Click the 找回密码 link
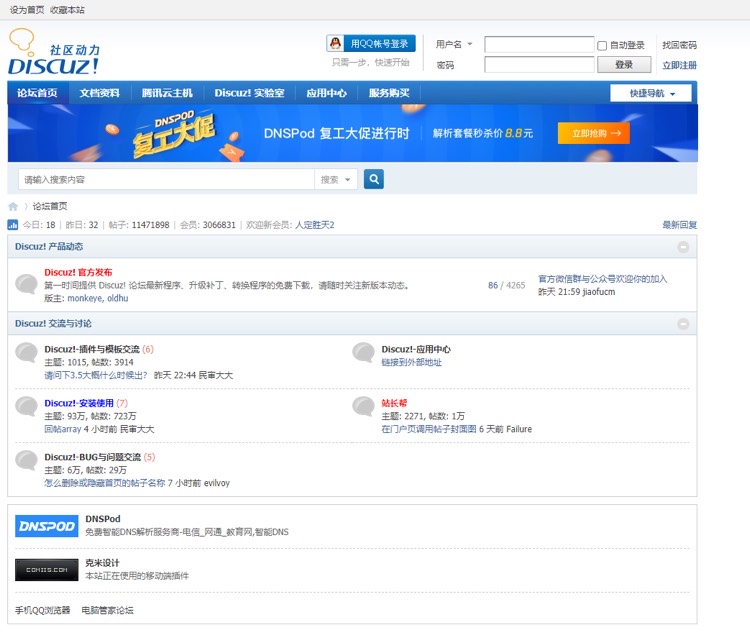The width and height of the screenshot is (750, 633). coord(679,45)
